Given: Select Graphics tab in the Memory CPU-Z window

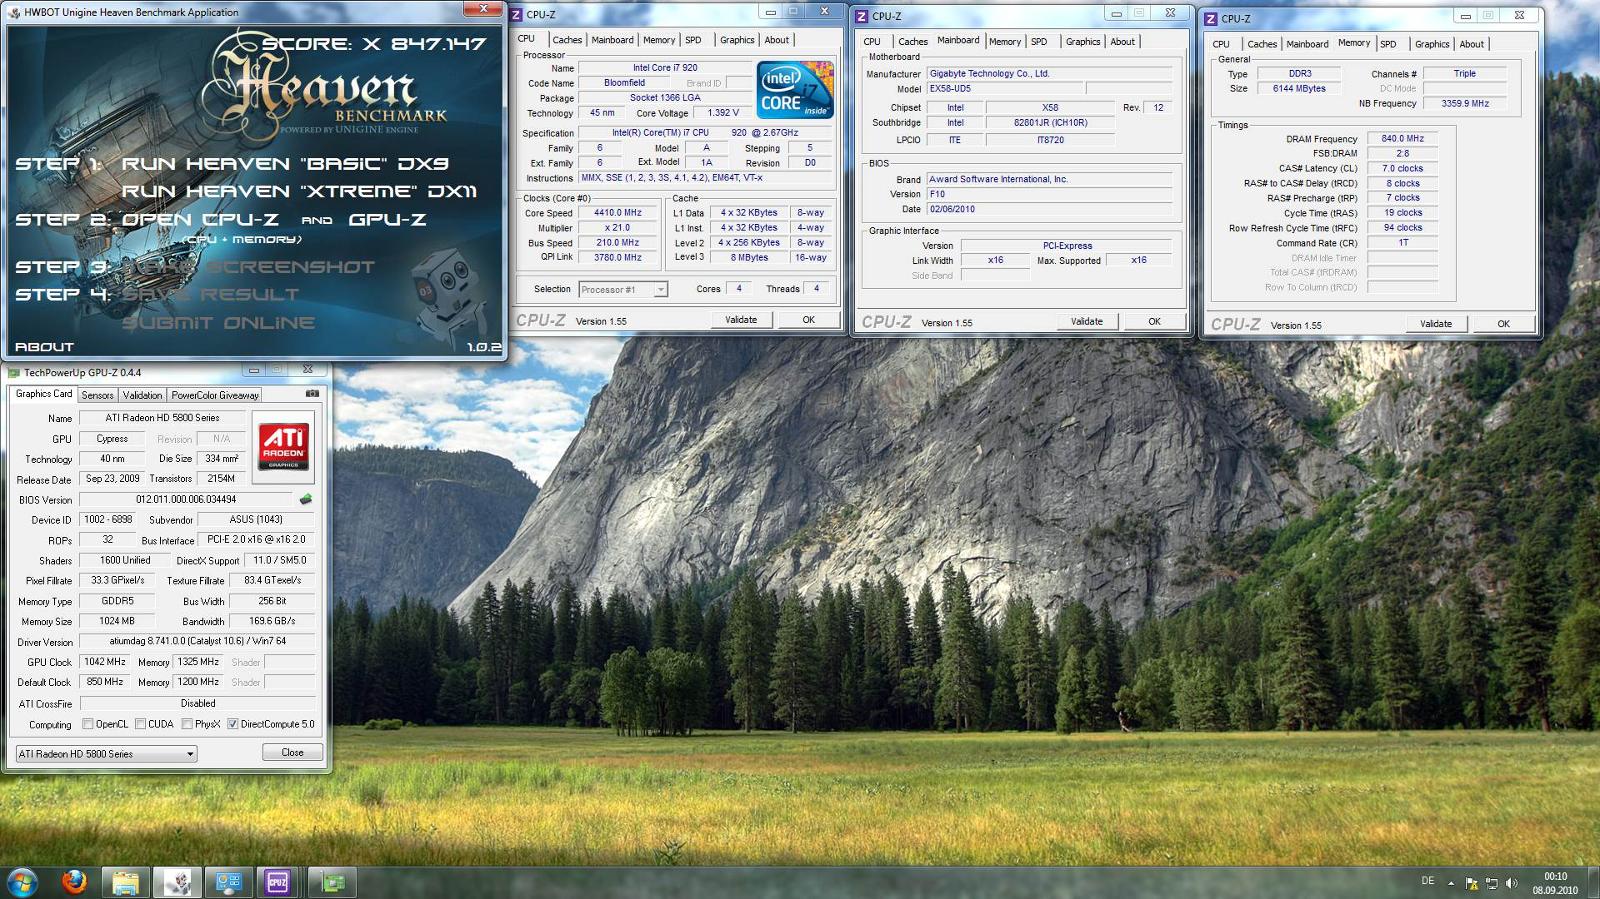Looking at the screenshot, I should (1432, 44).
